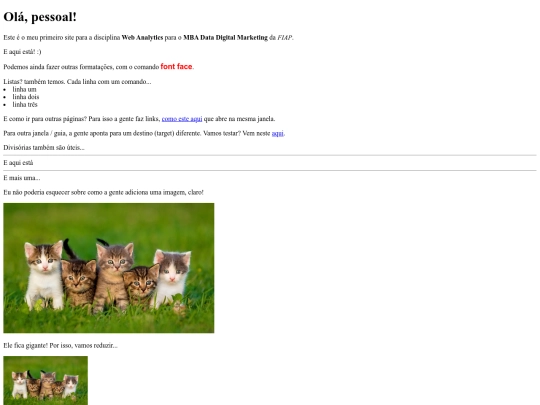This screenshot has height=405, width=540.
Task: Open the 'aqui' new-window link
Action: click(x=278, y=133)
